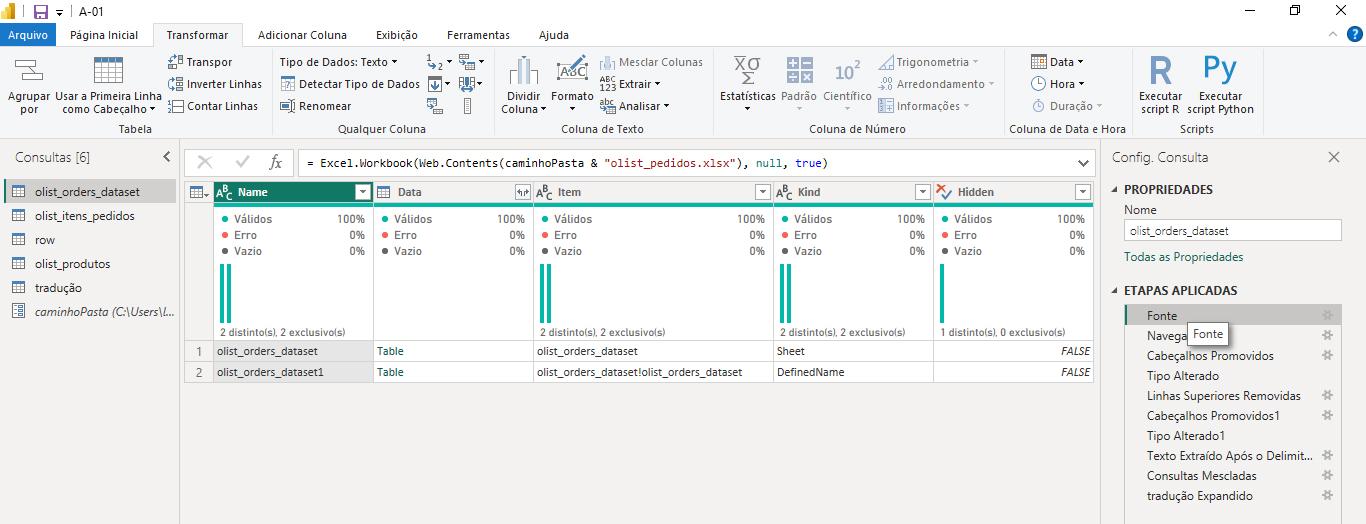Click the table corner menu icon
The image size is (1366, 524).
point(198,192)
